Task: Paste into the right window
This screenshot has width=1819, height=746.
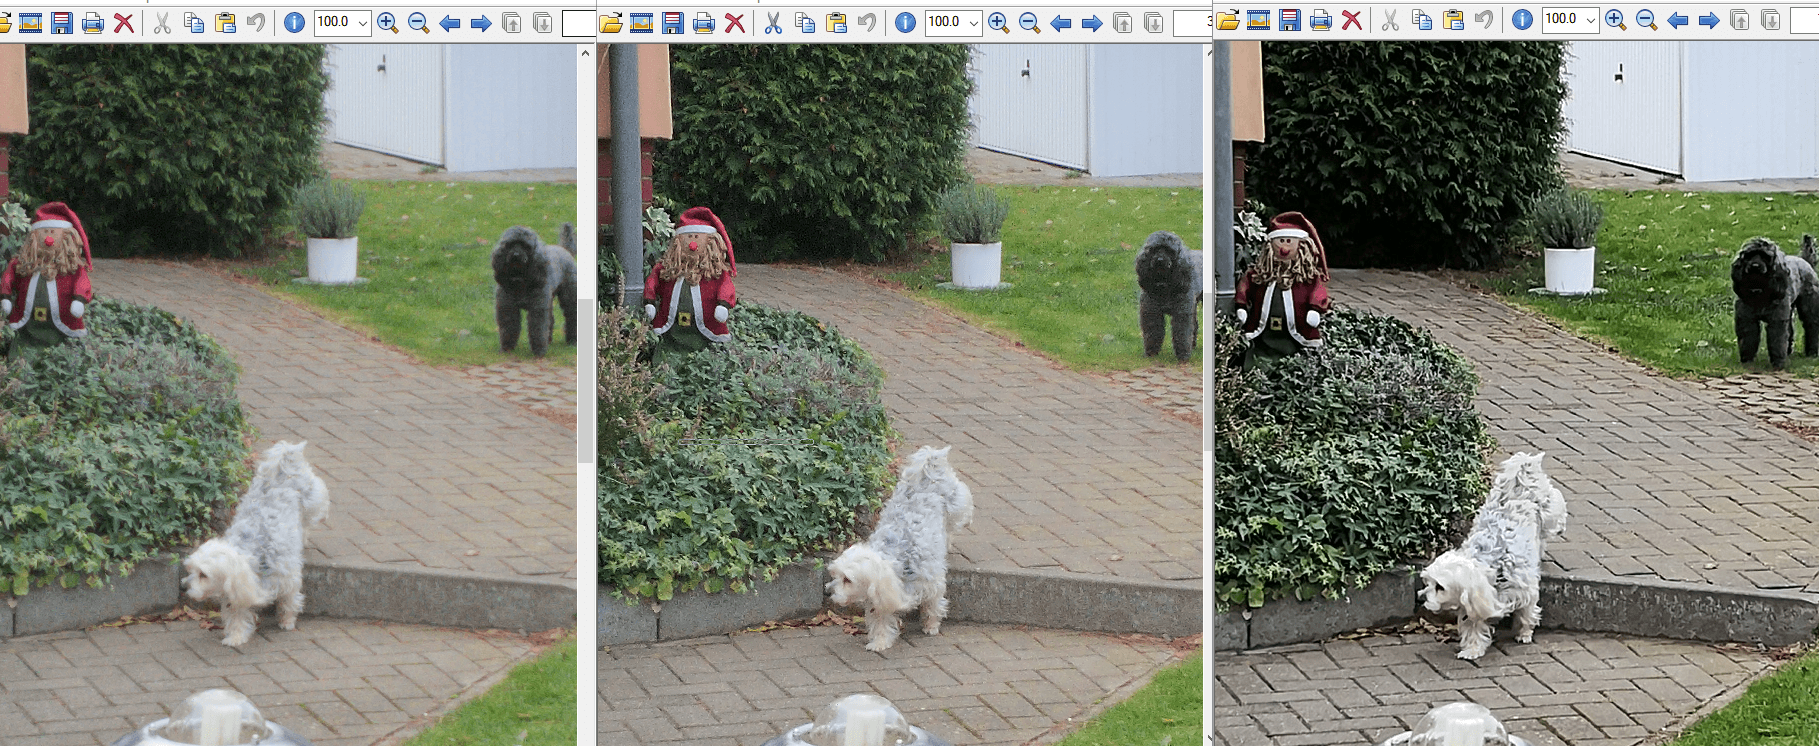Action: (1453, 20)
